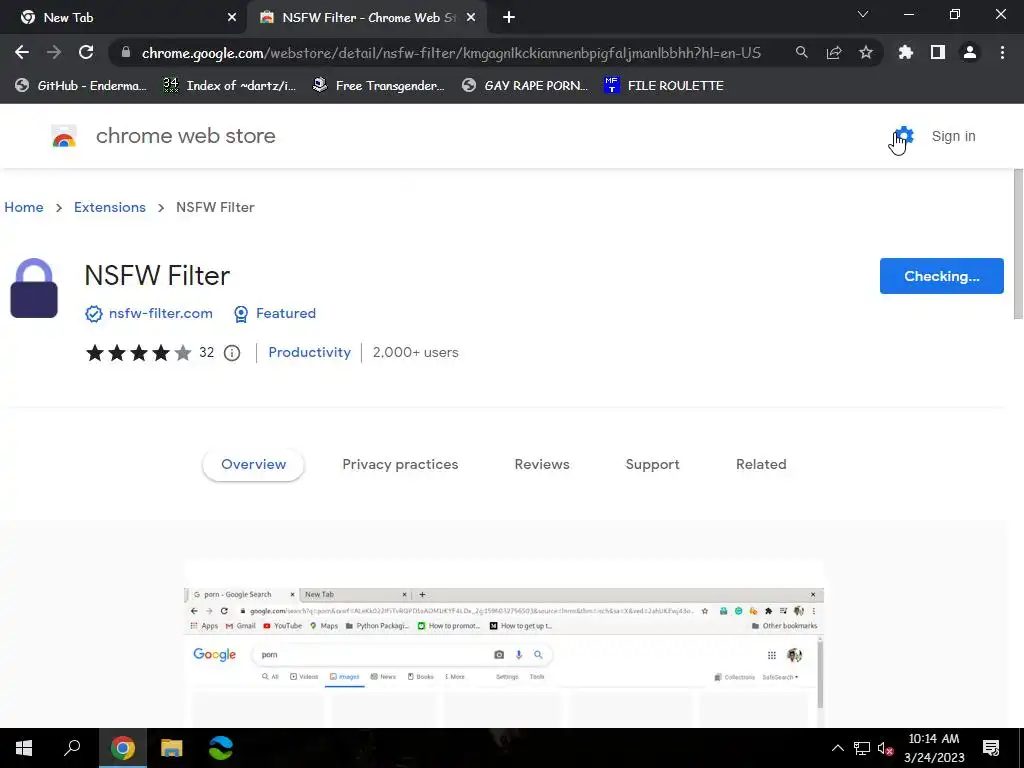Go to Extensions breadcrumb link

(110, 207)
